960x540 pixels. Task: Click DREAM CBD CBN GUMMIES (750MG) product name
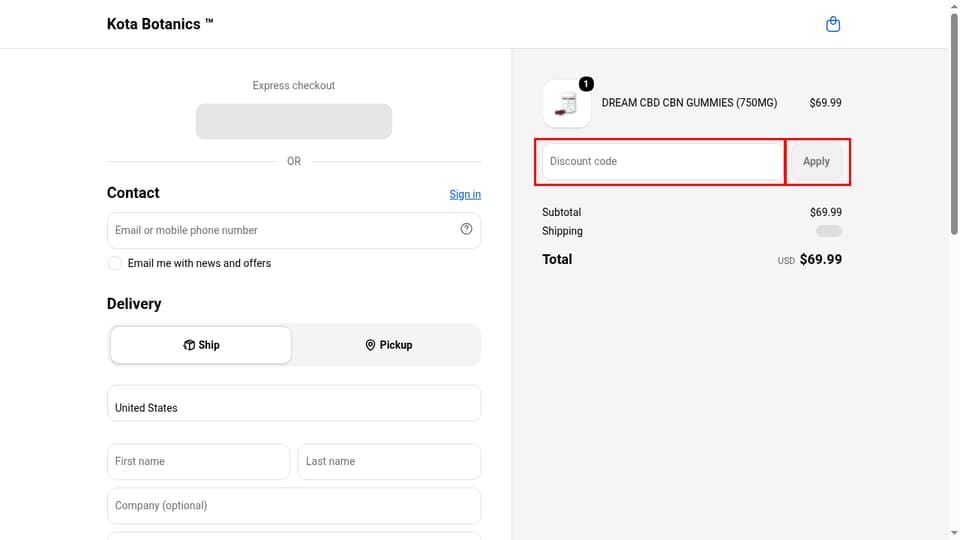[x=689, y=103]
